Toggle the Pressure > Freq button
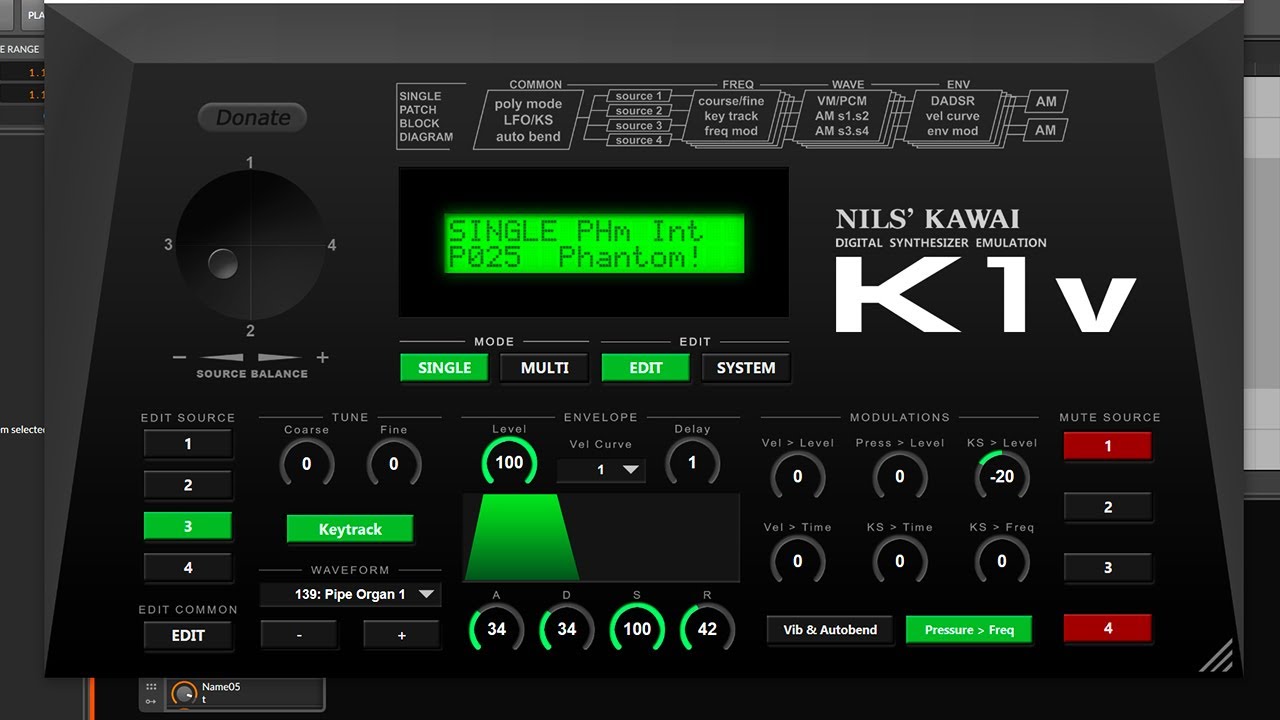 tap(969, 630)
